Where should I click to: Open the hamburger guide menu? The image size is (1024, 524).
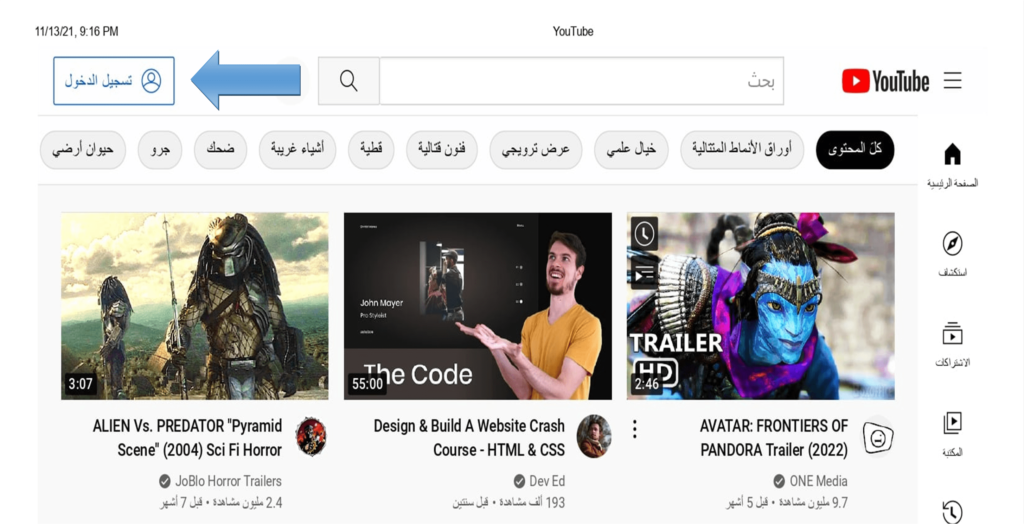pyautogui.click(x=952, y=81)
